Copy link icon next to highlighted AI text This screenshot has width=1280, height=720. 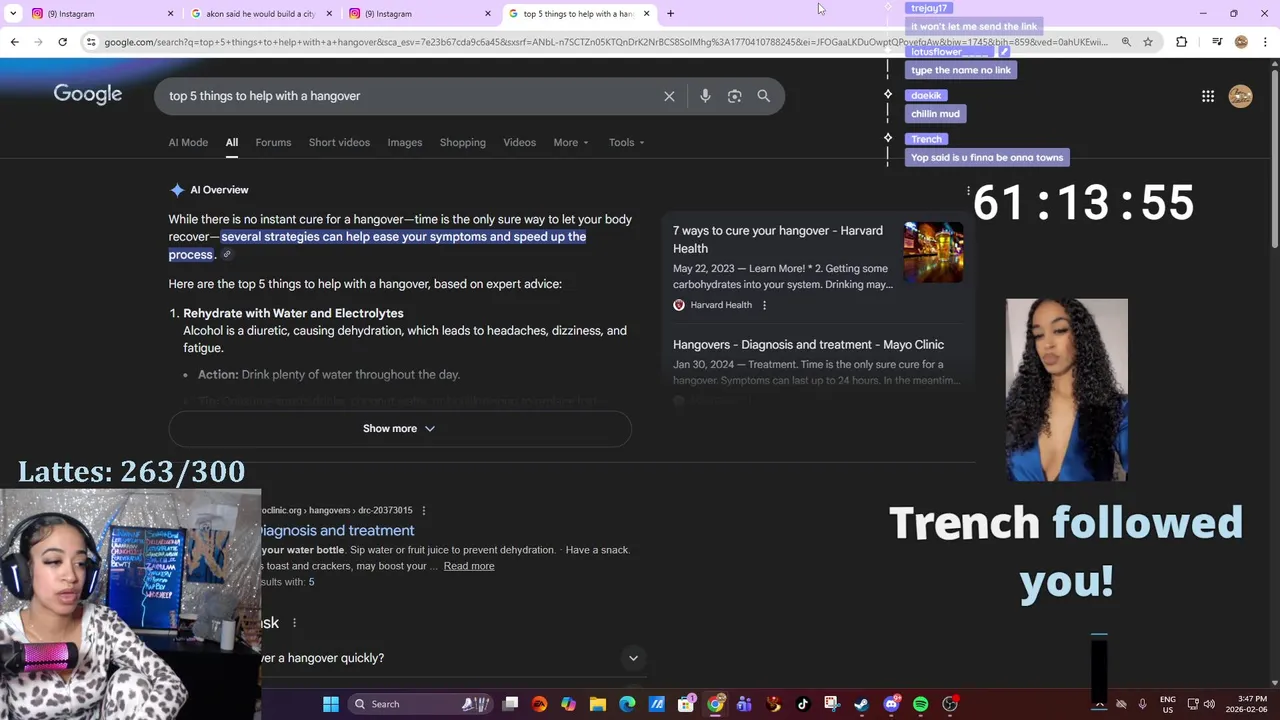click(x=227, y=255)
